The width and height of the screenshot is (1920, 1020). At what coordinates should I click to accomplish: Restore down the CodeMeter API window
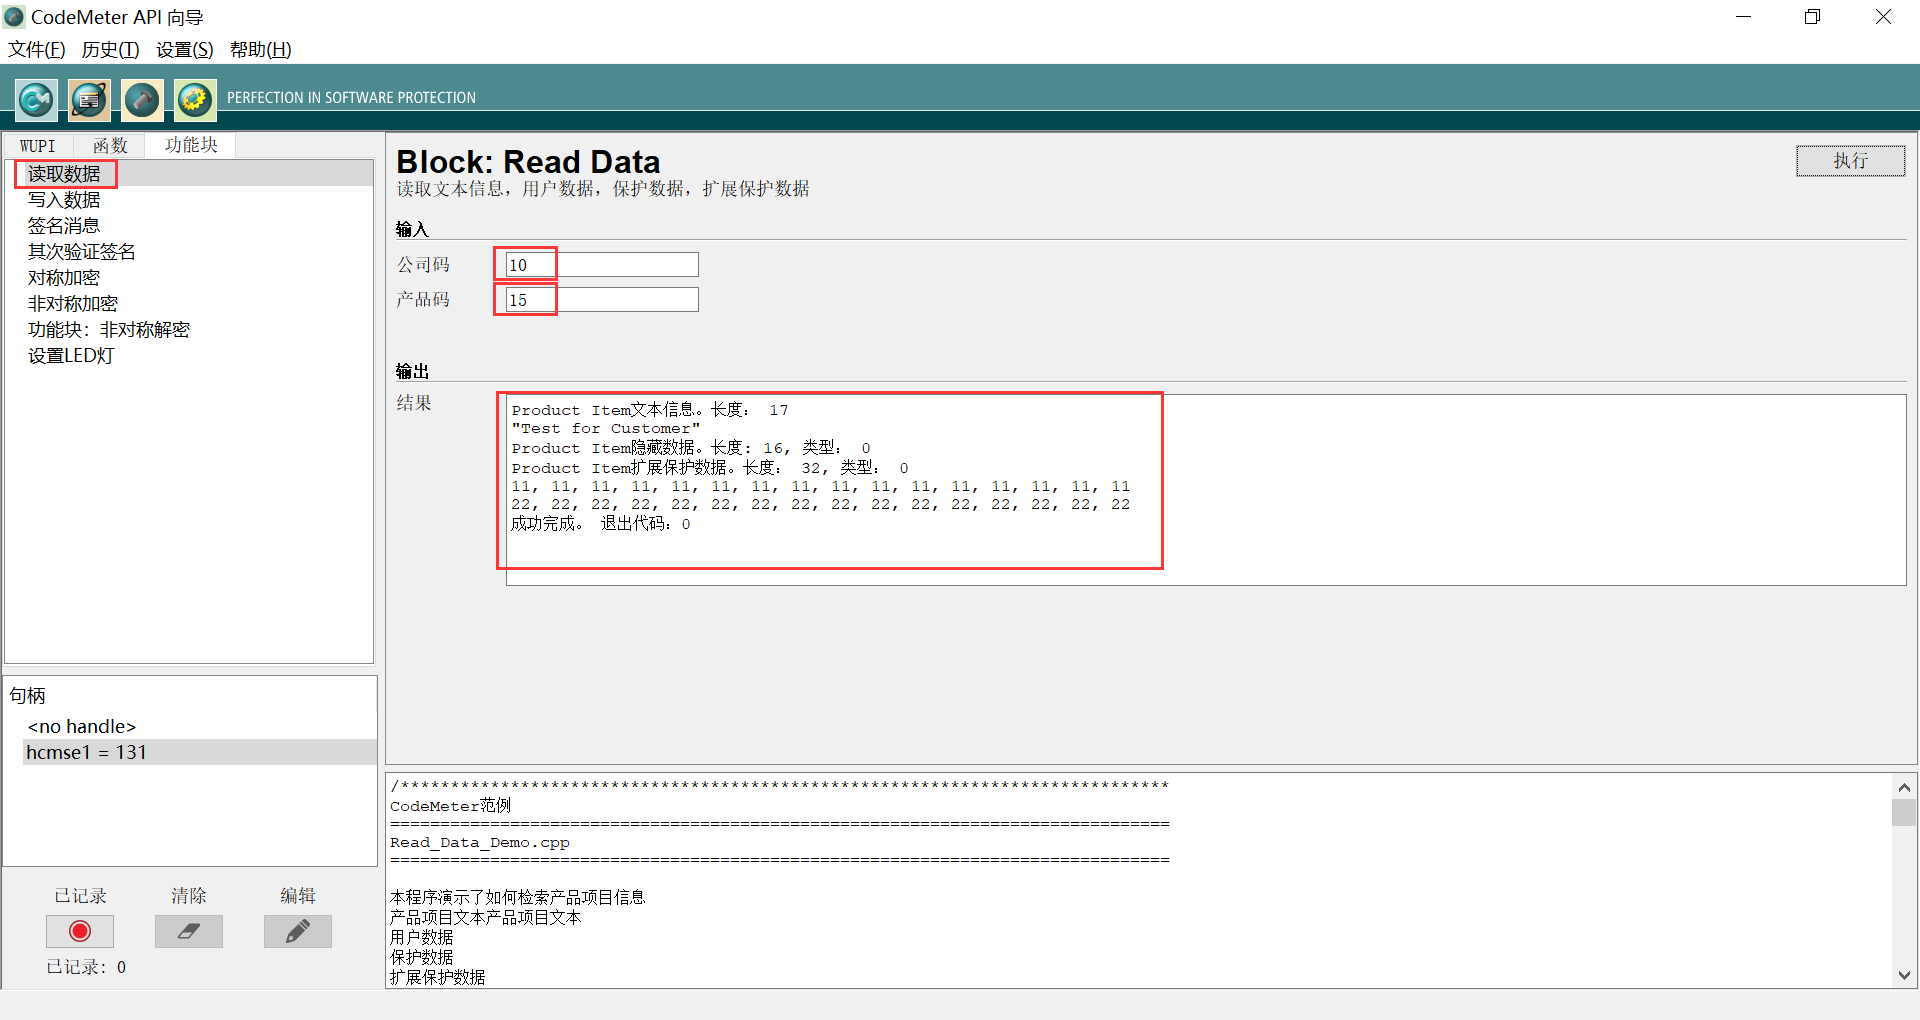1812,17
